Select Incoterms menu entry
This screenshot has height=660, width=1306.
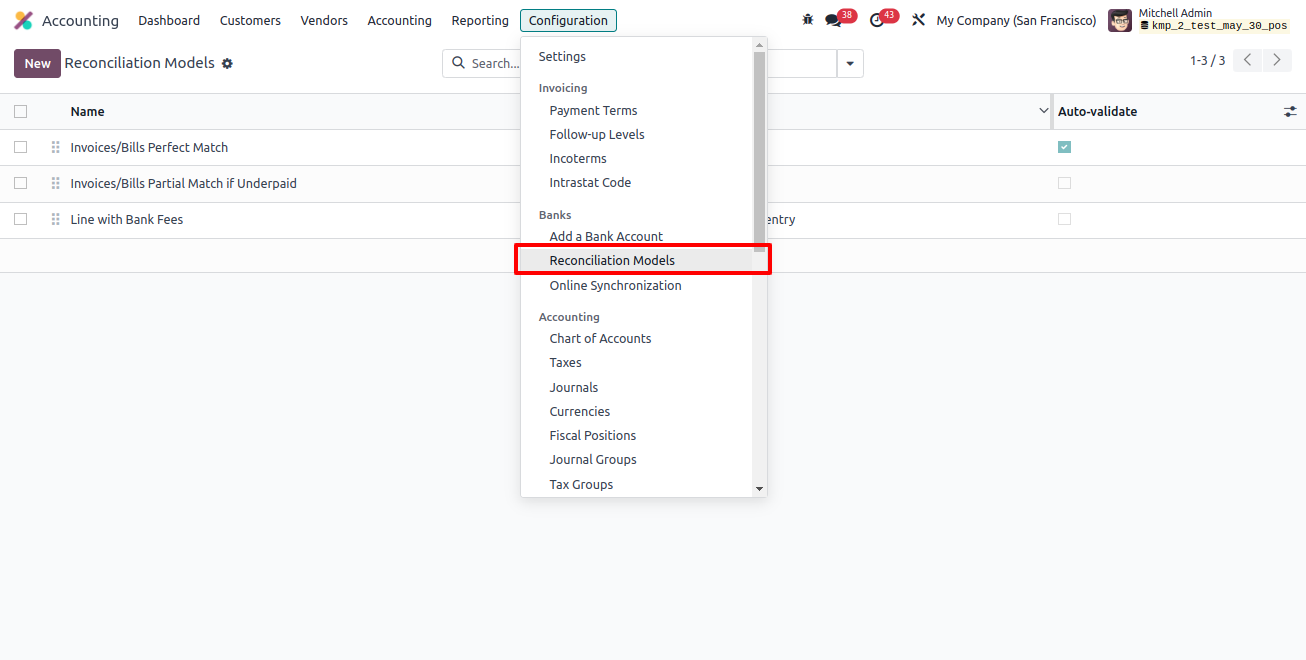(x=578, y=159)
